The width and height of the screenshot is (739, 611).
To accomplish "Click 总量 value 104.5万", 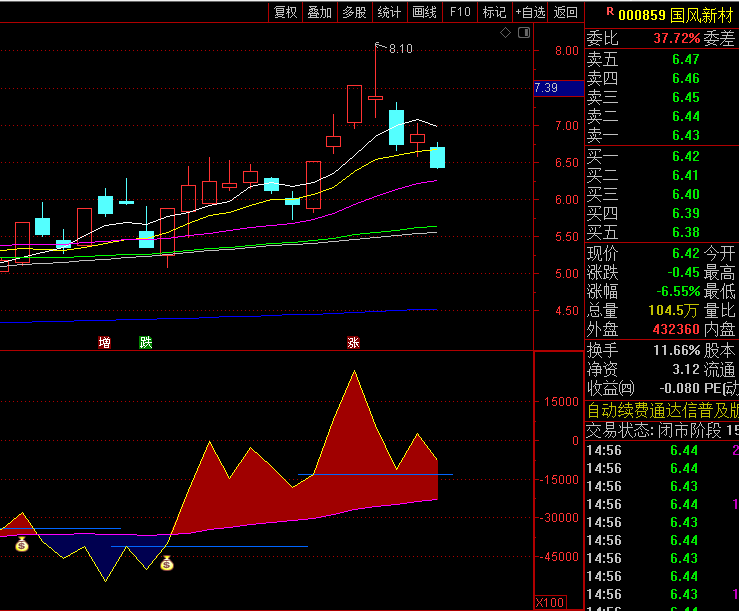I will (673, 310).
